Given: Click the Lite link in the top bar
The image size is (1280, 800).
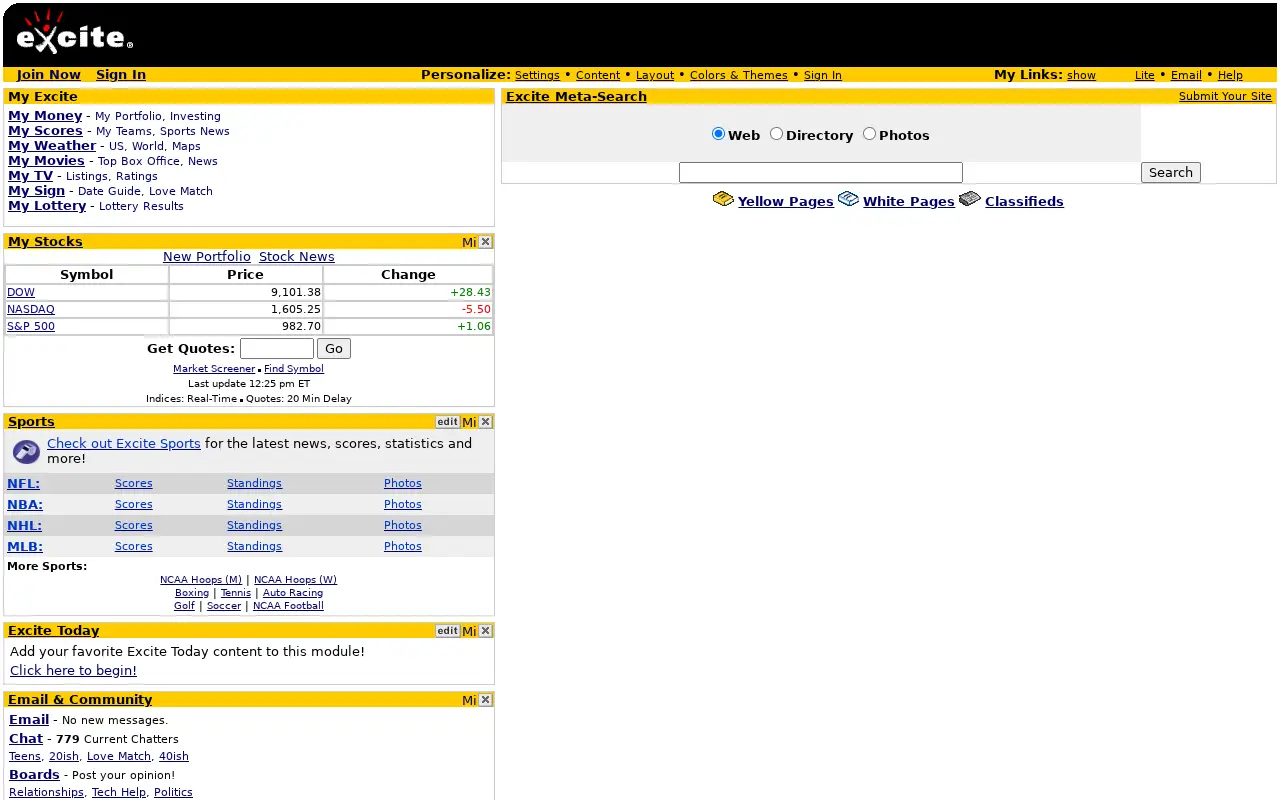Looking at the screenshot, I should click(x=1145, y=75).
